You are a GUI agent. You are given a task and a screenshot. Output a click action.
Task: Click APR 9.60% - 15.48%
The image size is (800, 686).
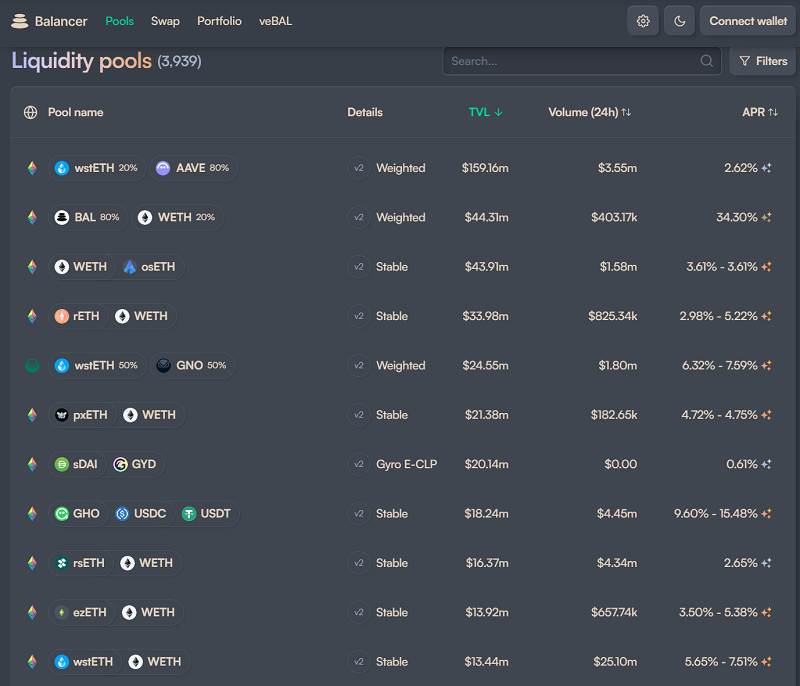[715, 514]
